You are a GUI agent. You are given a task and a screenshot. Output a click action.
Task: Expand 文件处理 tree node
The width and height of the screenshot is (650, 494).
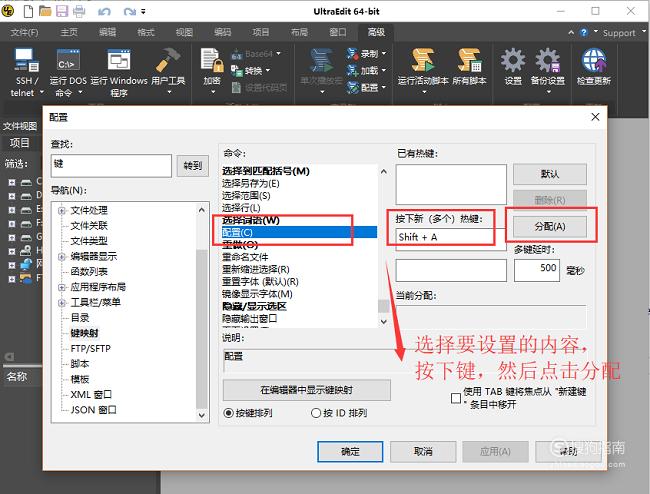(62, 211)
